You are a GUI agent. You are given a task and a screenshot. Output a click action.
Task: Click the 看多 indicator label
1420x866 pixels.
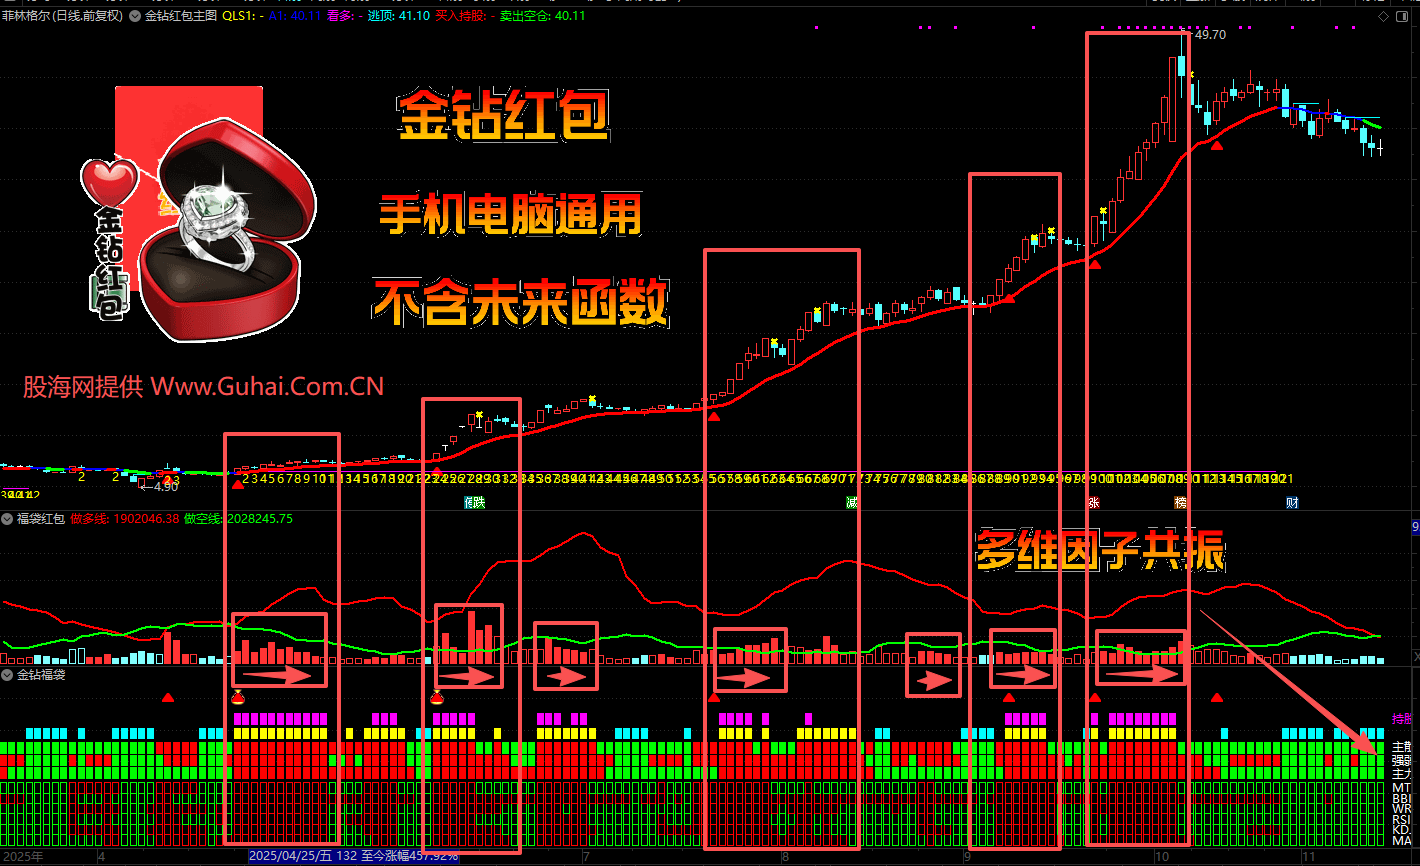(x=343, y=16)
